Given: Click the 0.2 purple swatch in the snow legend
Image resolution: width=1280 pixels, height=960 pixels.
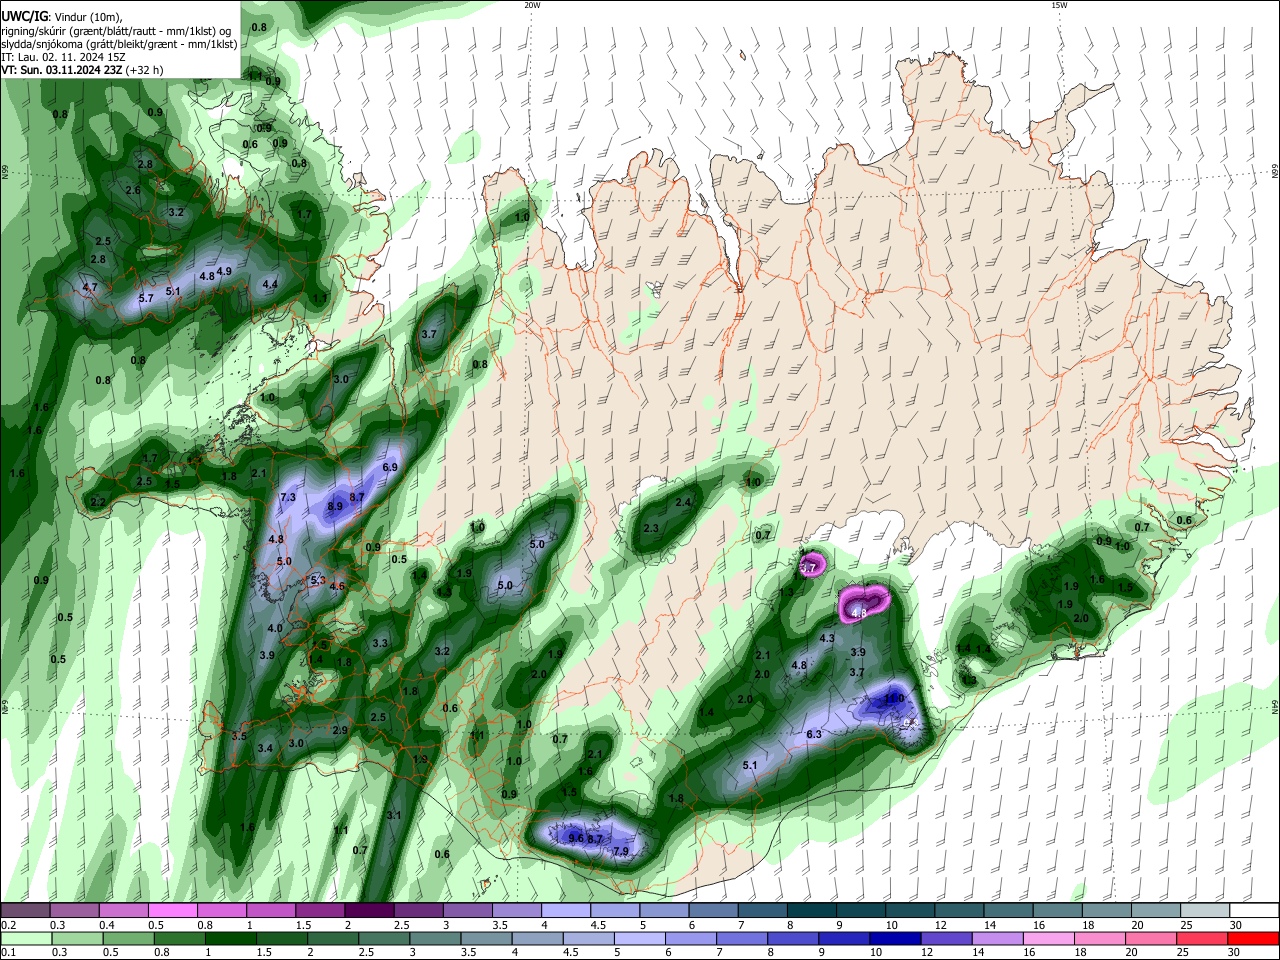Looking at the screenshot, I should pos(25,910).
